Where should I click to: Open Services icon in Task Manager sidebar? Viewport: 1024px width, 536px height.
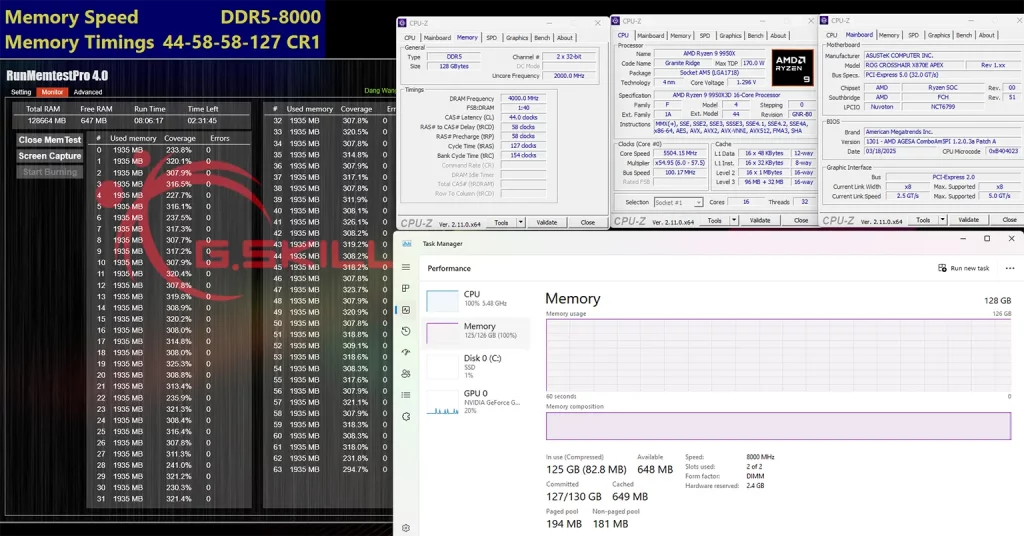(406, 417)
